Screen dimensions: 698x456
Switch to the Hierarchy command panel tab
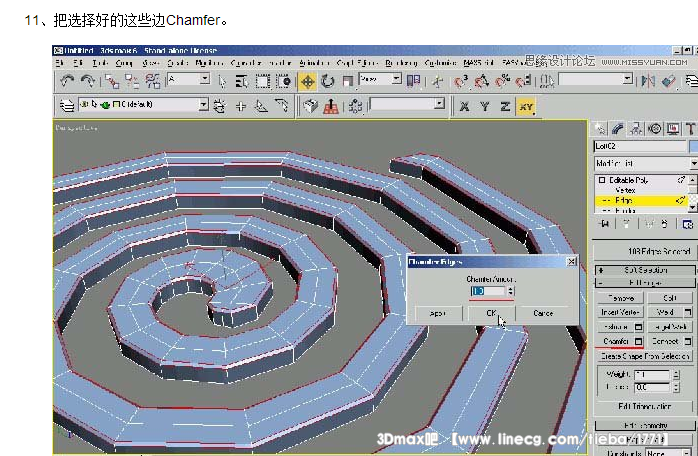click(636, 129)
